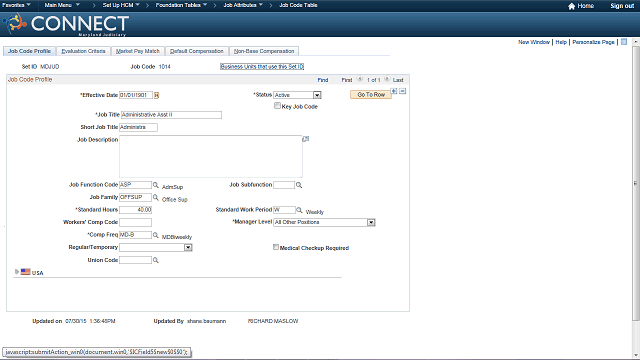Look up Comp Freq values
Viewport: 640px width, 360px height.
(x=156, y=235)
